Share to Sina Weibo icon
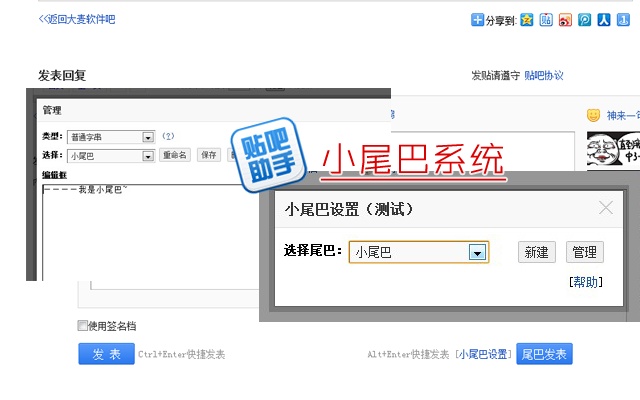Image resolution: width=640 pixels, height=400 pixels. click(x=566, y=20)
